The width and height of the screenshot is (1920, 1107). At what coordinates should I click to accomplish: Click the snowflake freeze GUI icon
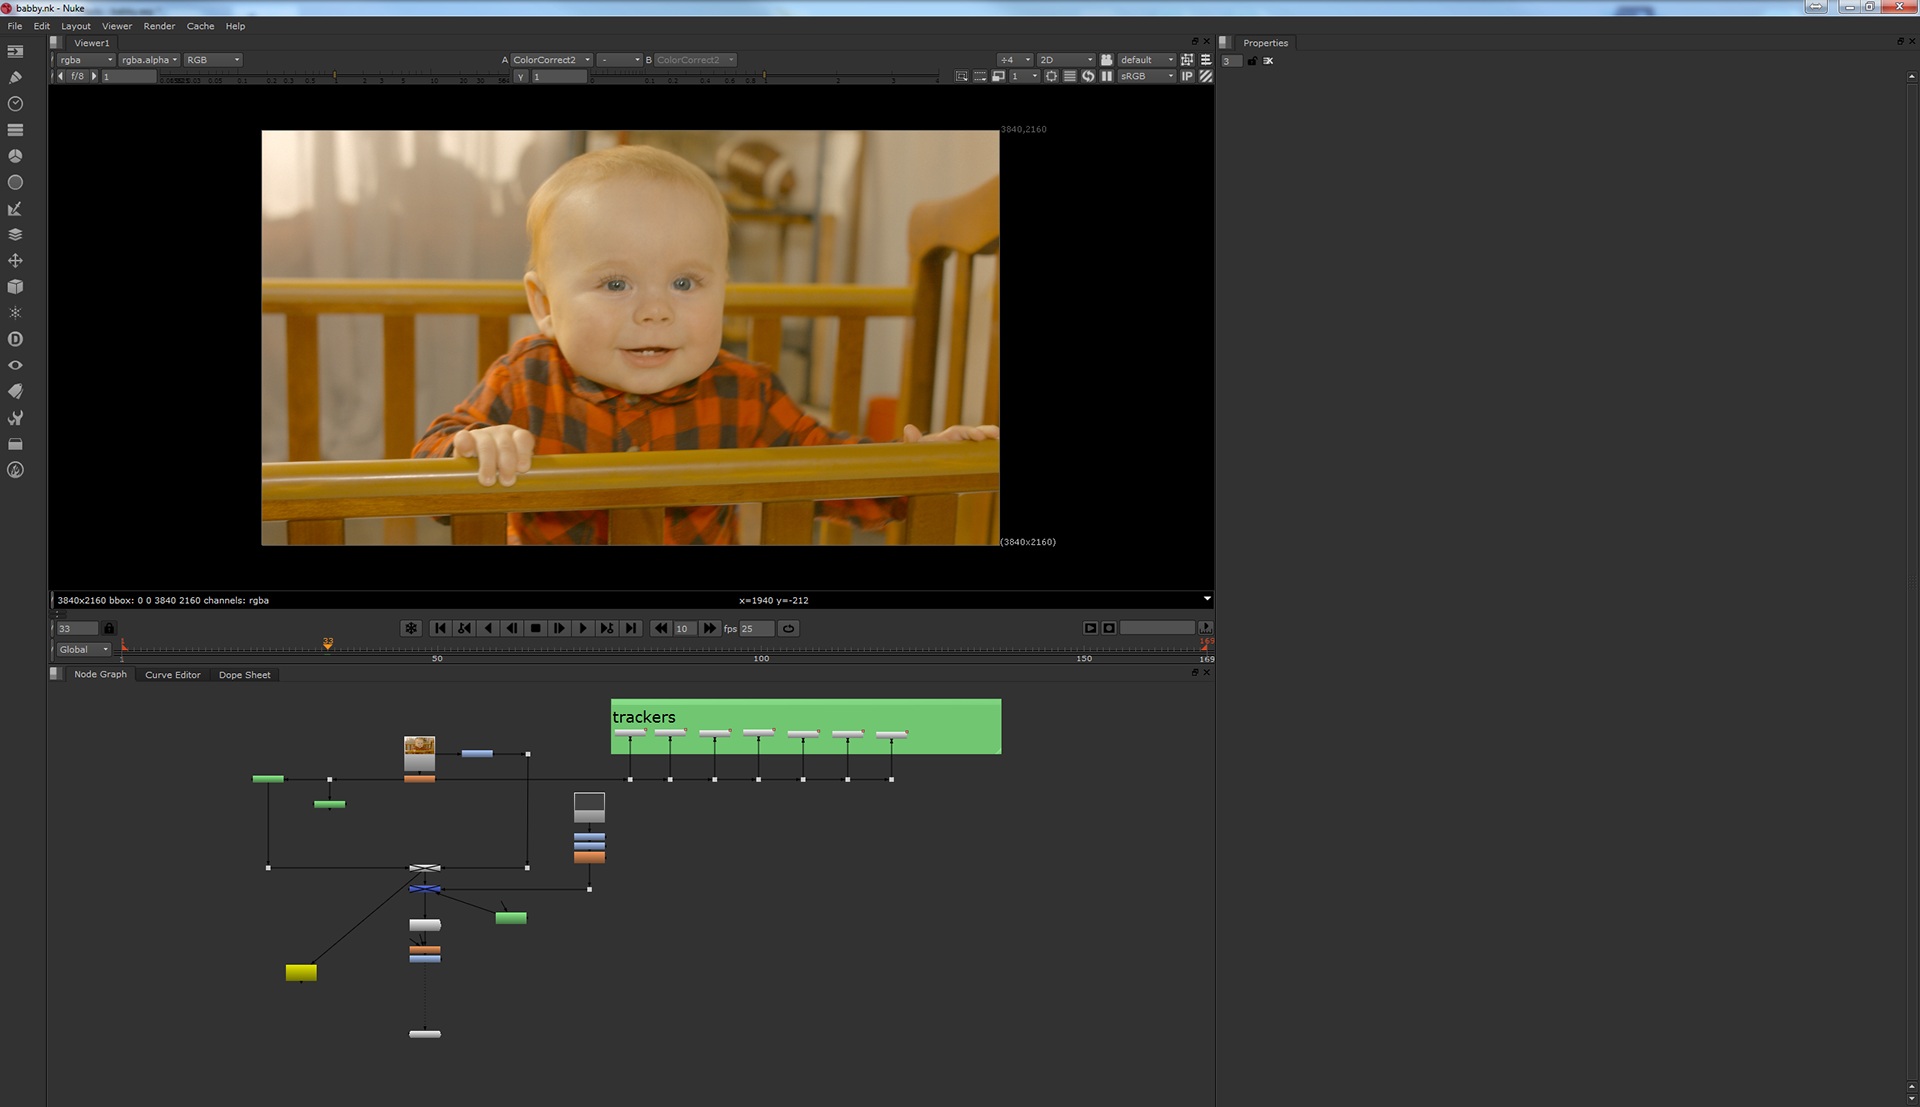click(411, 628)
